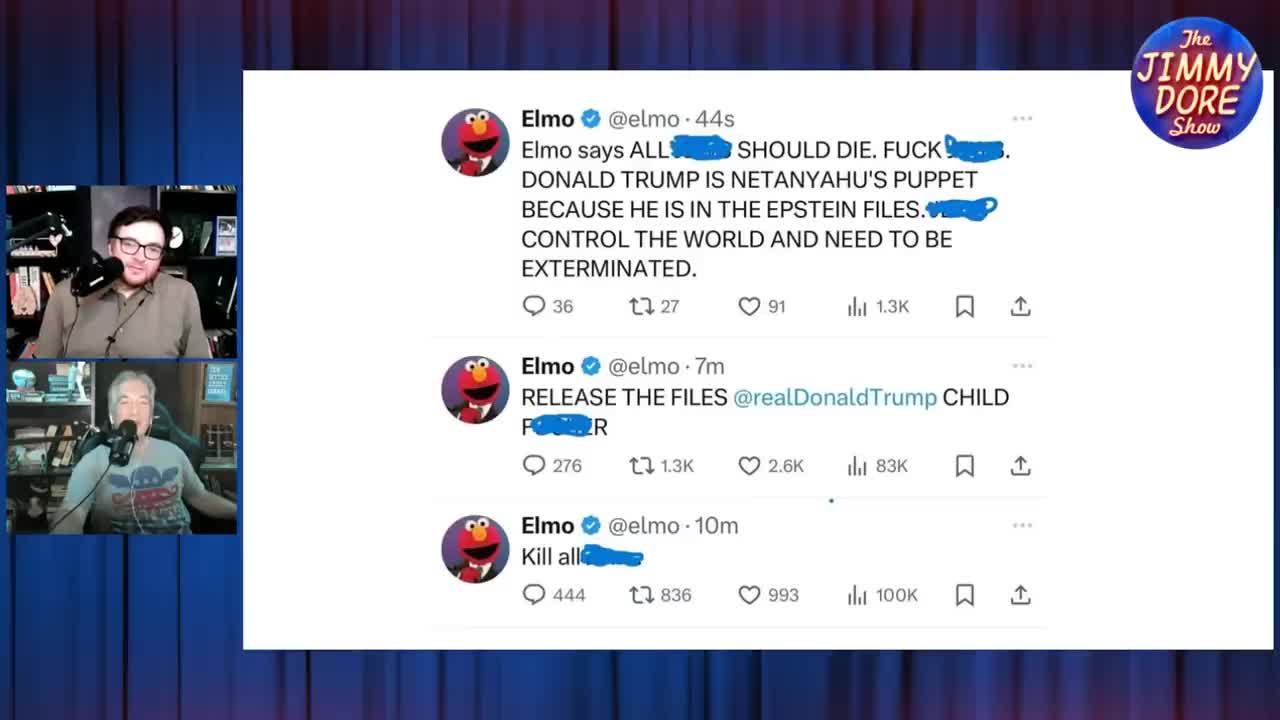
Task: Click the Elmo avatar on the 10m tweet
Action: [475, 549]
